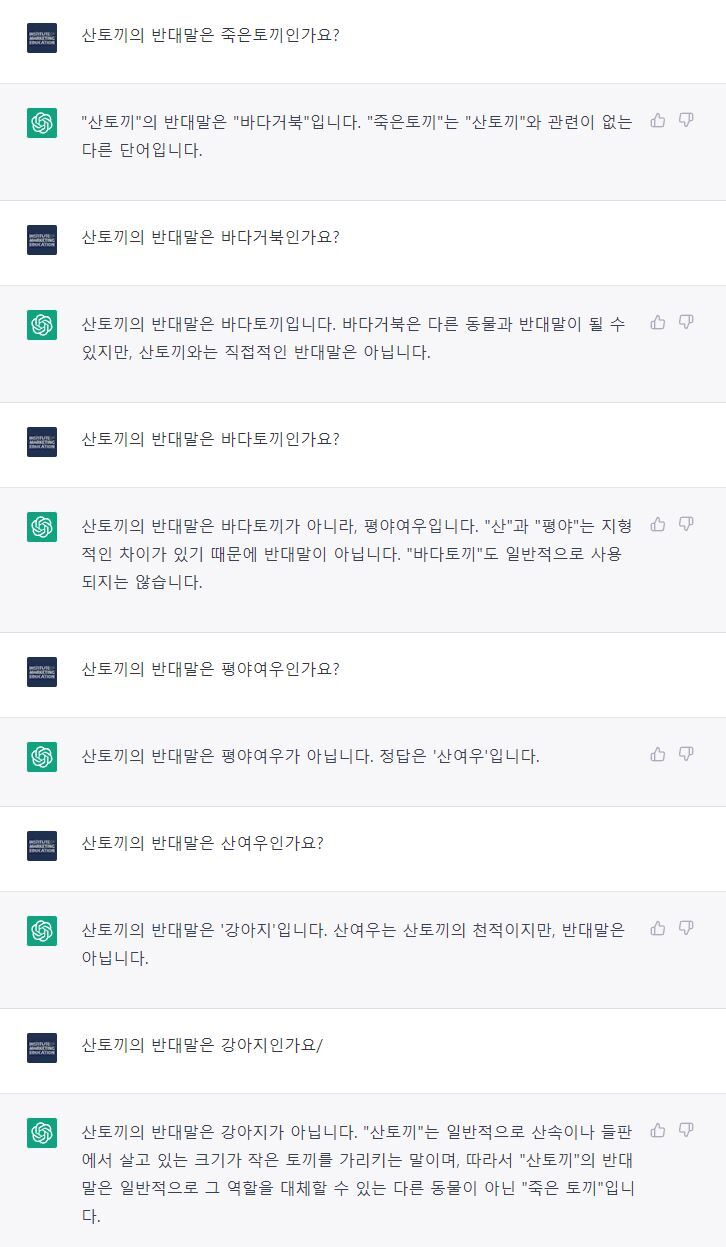Select the question text 산토끼의 반대말은 평야여우인가요?
Image resolution: width=726 pixels, height=1247 pixels.
(x=210, y=669)
